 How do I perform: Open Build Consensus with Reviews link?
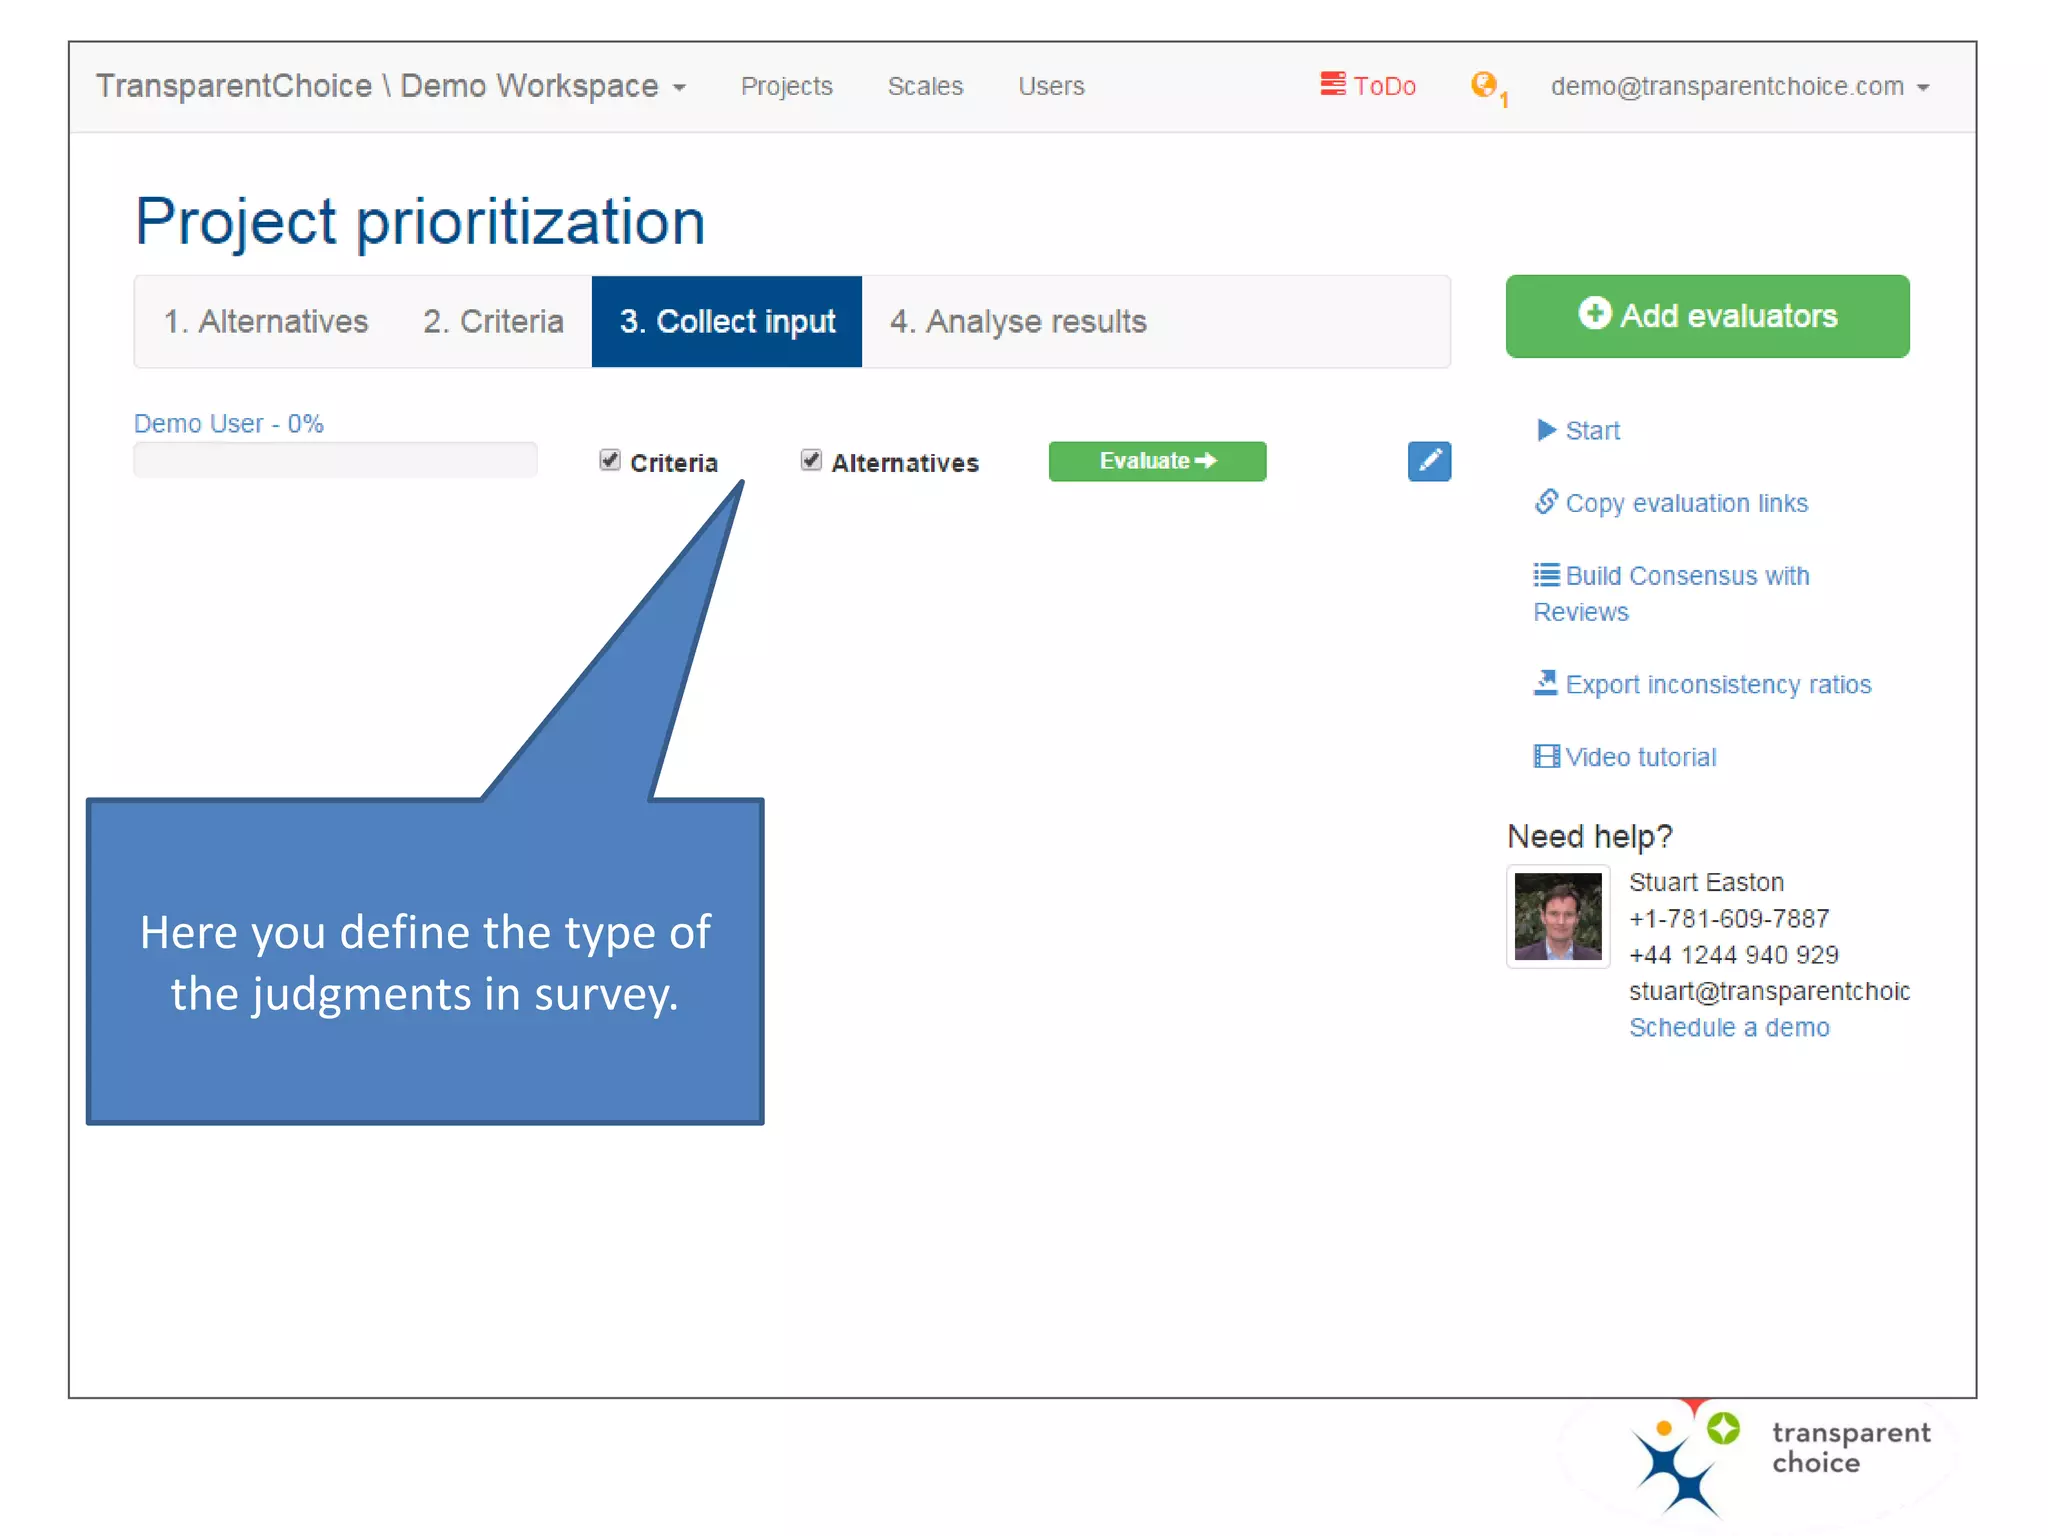pyautogui.click(x=1671, y=593)
